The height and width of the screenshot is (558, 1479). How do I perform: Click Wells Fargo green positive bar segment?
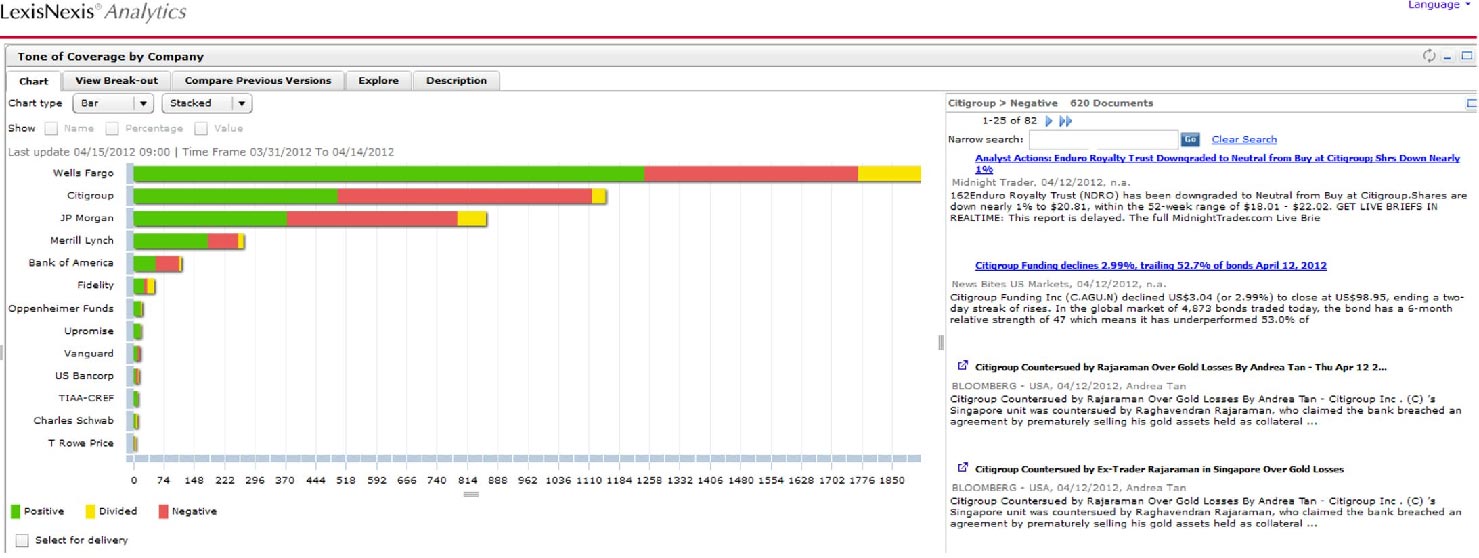(x=389, y=174)
